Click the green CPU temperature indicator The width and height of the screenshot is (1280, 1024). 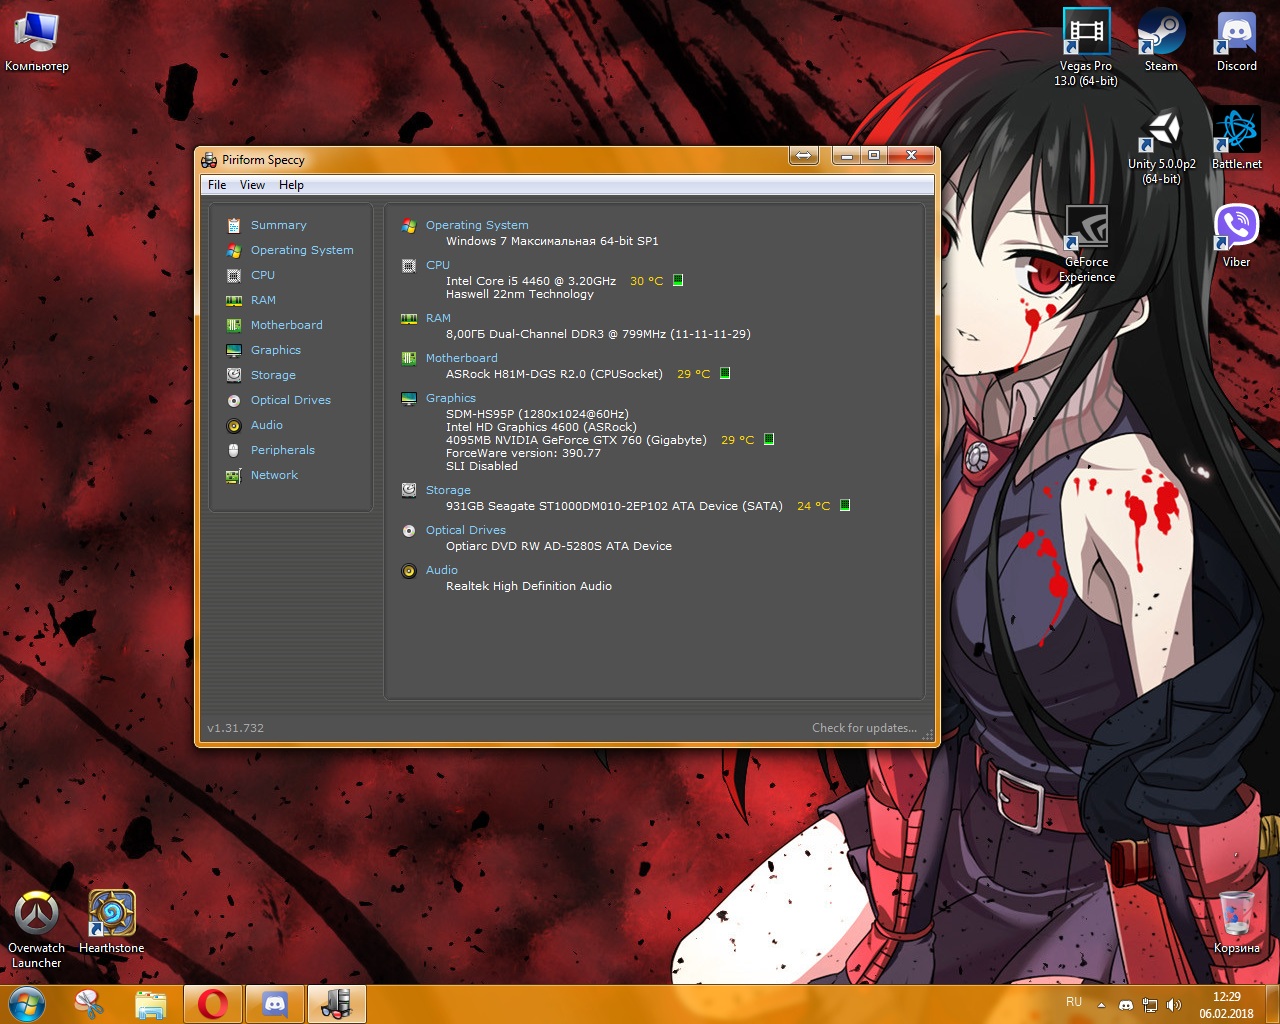[x=678, y=281]
